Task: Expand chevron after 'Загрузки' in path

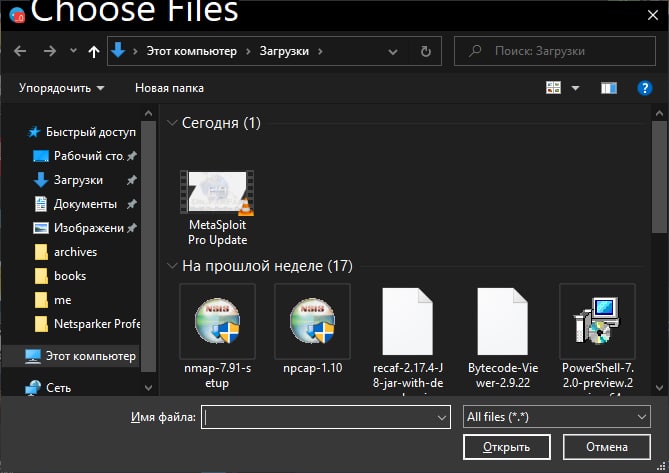Action: tap(320, 51)
